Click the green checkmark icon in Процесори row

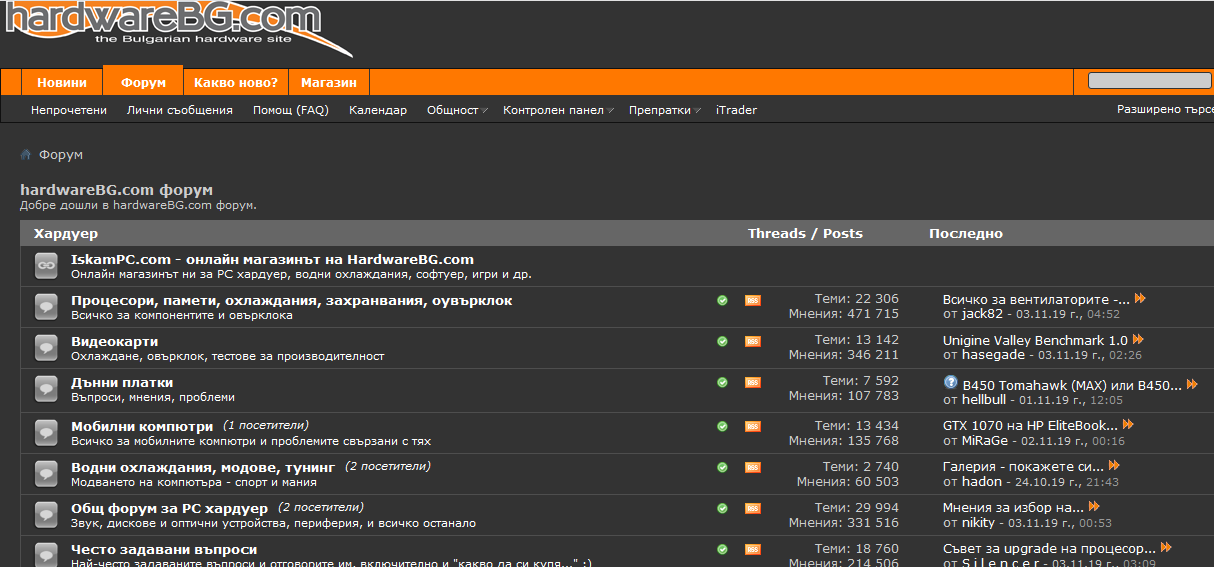722,300
